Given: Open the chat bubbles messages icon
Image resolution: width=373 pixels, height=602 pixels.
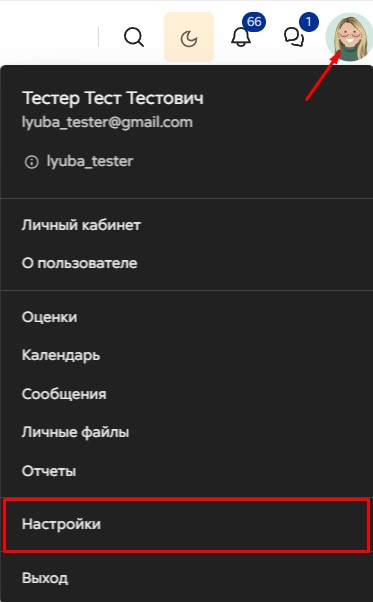Looking at the screenshot, I should point(294,38).
